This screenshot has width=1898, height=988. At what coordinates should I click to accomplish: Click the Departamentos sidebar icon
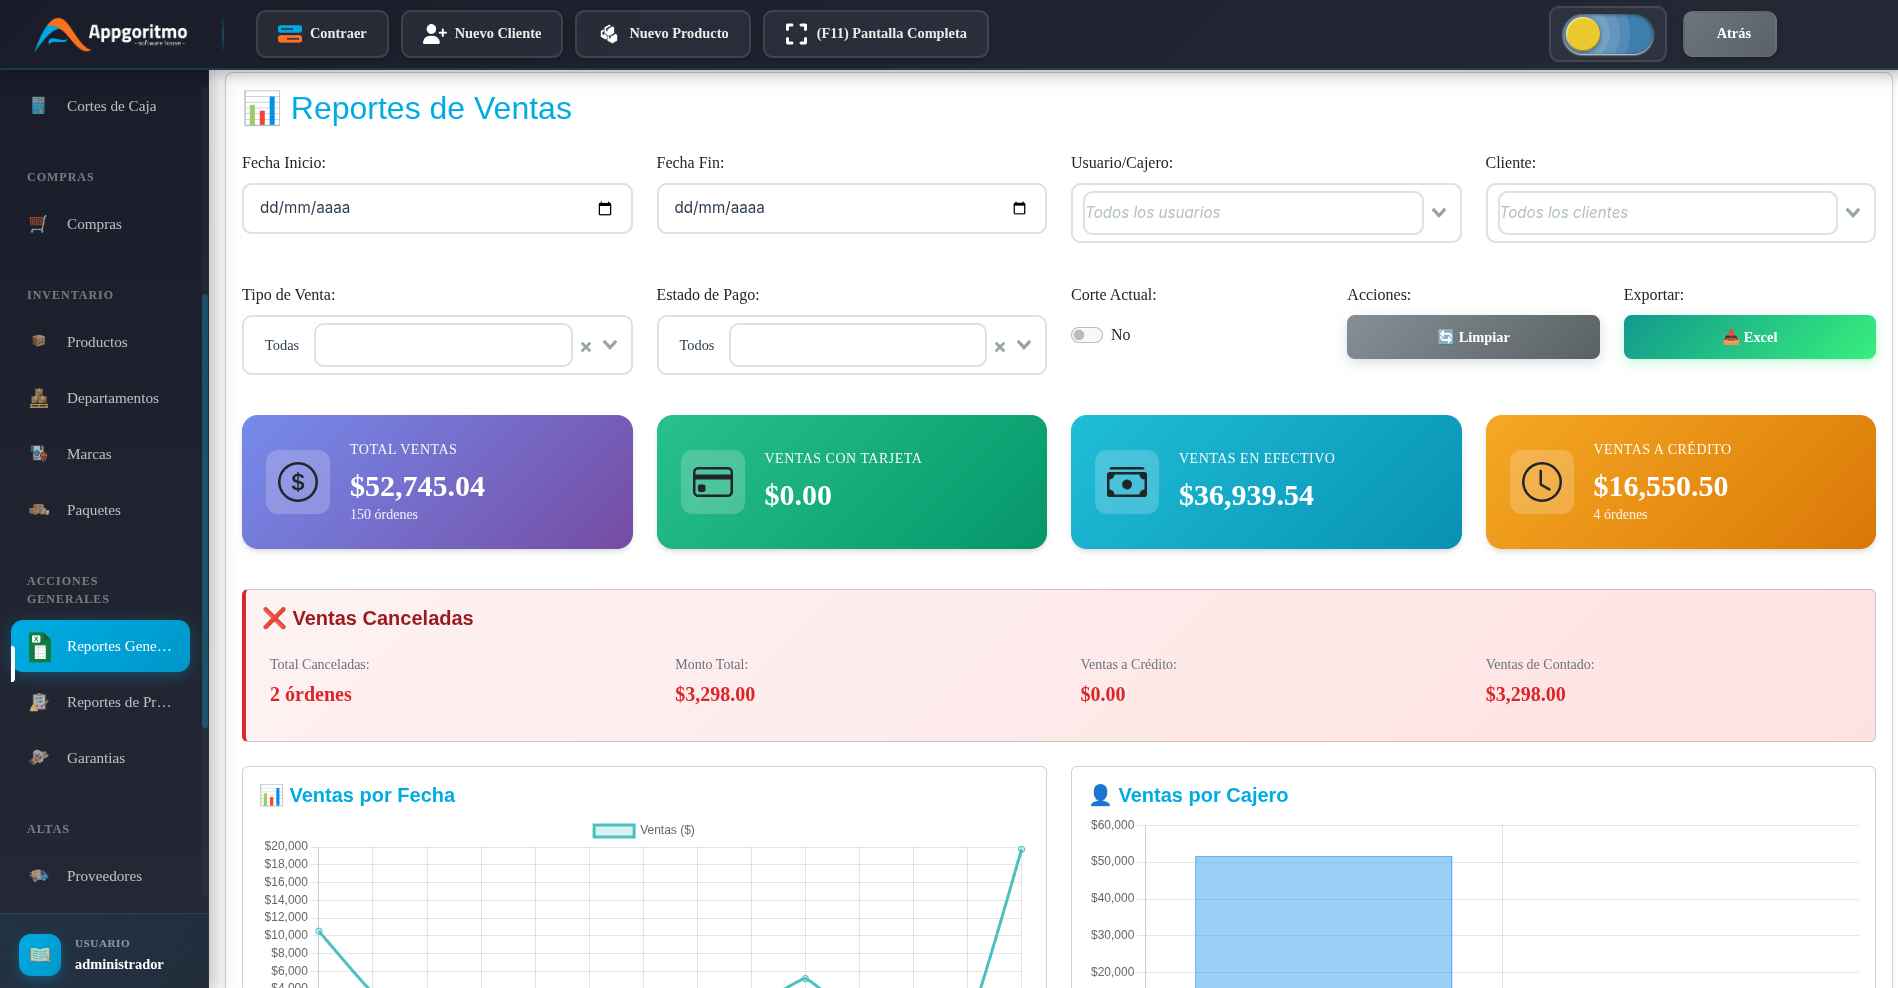click(39, 398)
